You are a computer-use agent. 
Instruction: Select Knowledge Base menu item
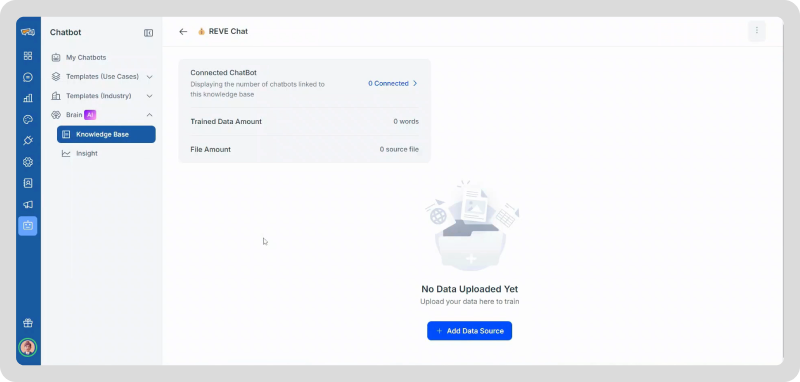(106, 135)
